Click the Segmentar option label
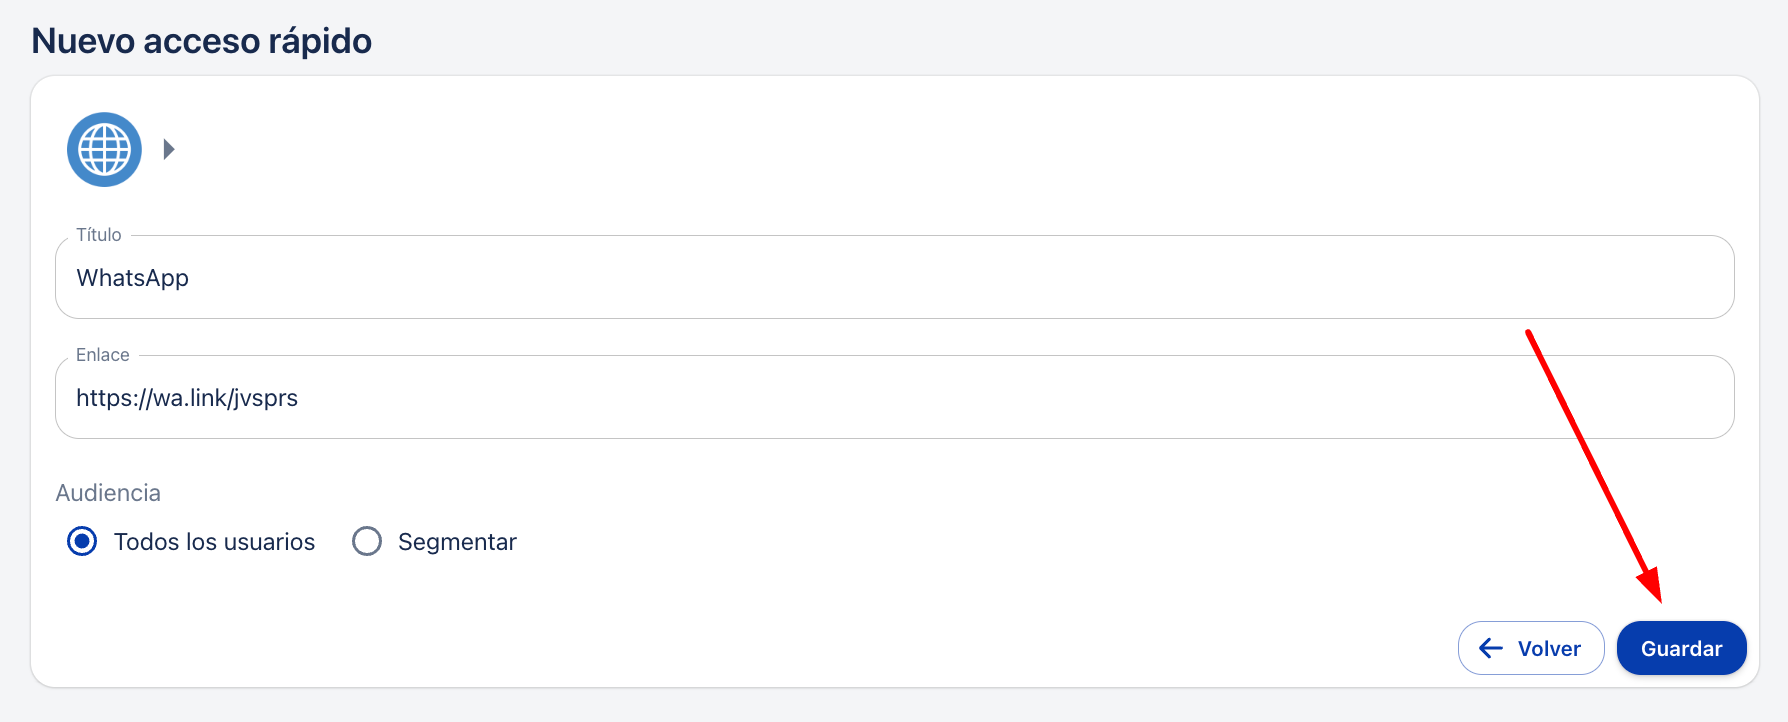The image size is (1788, 722). (457, 542)
